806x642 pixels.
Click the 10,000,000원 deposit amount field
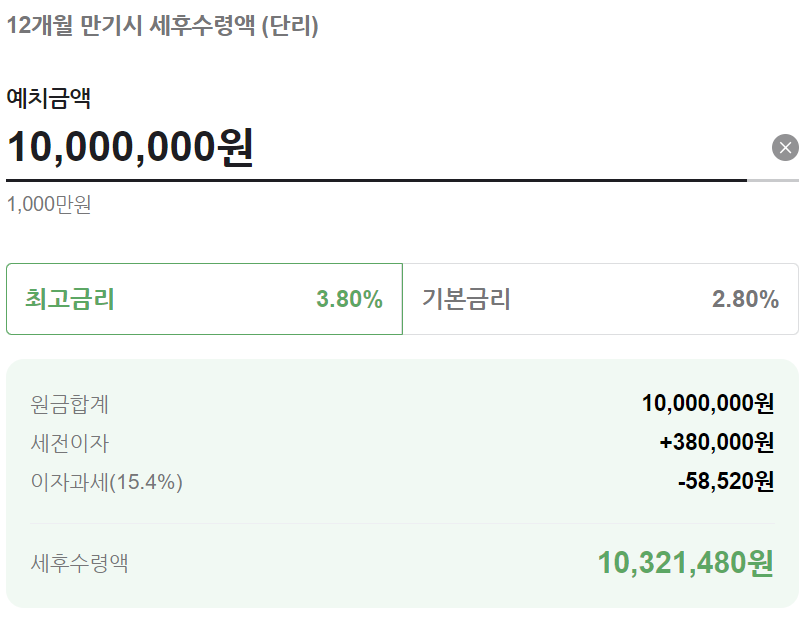pos(376,148)
